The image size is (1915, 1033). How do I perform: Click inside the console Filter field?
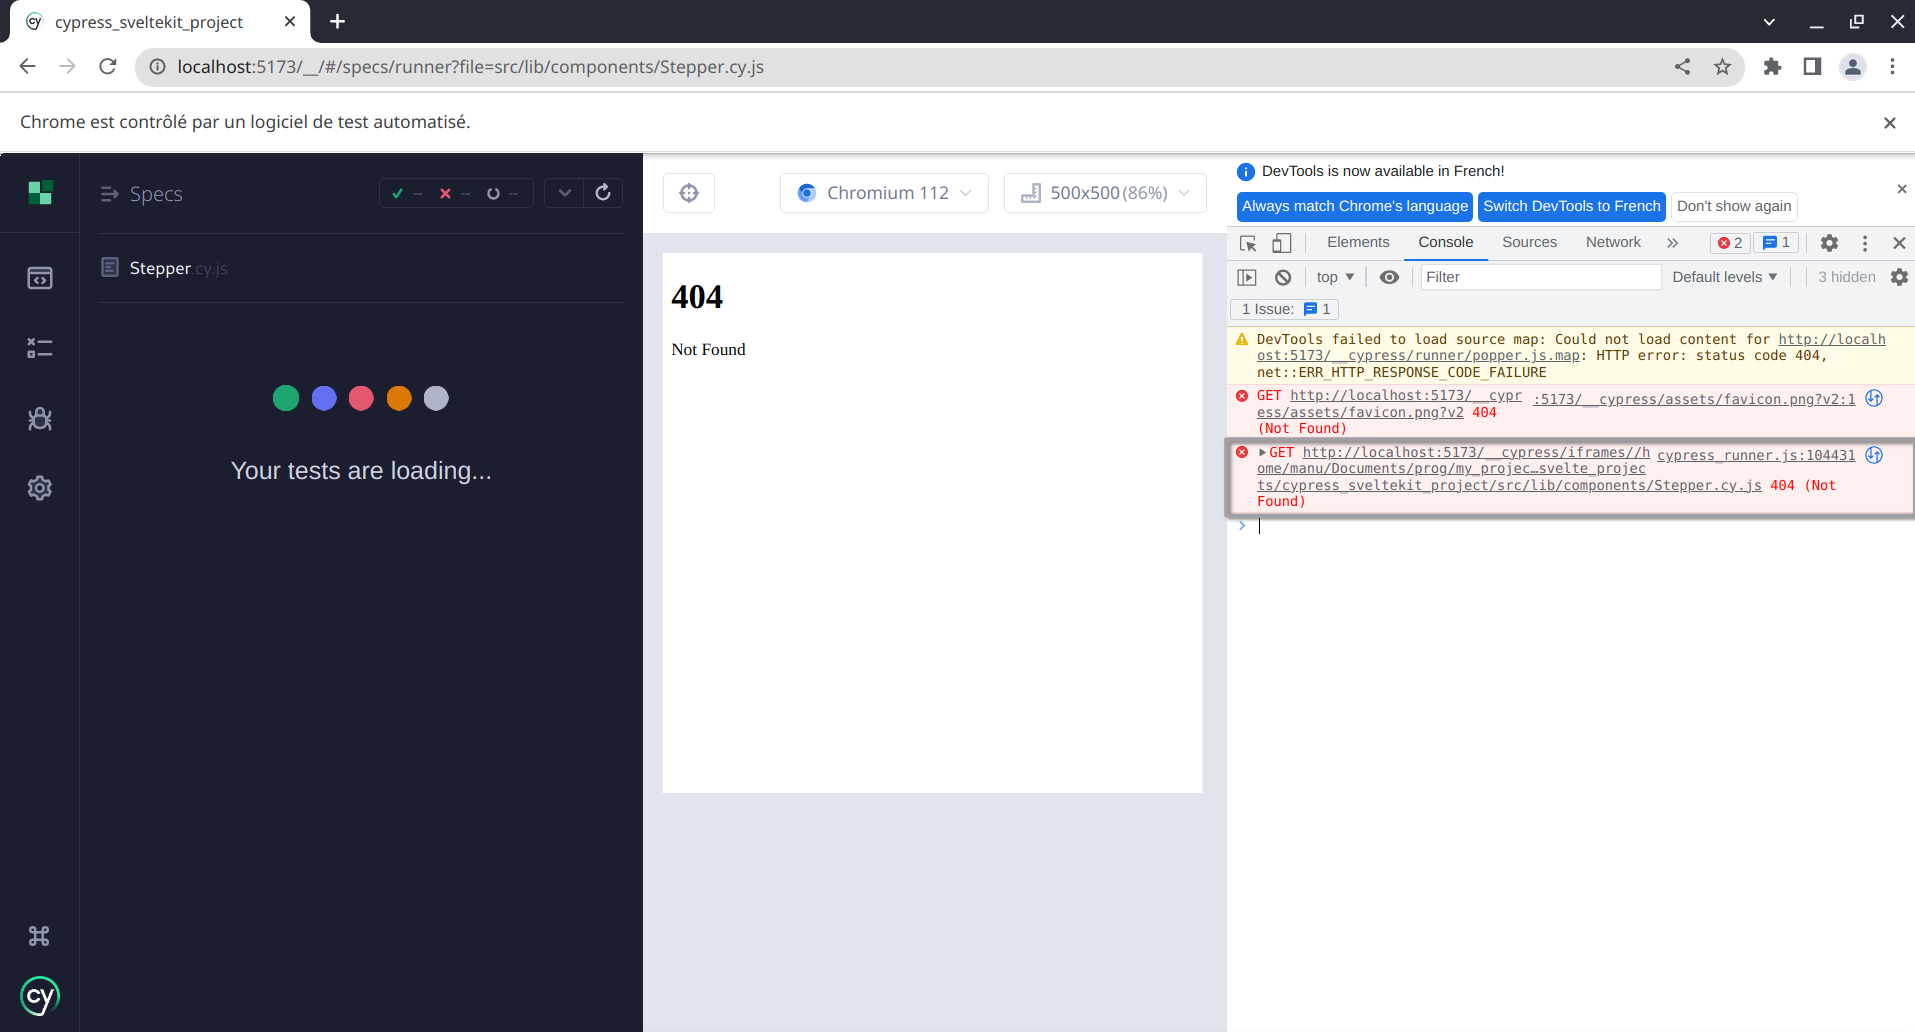[1540, 277]
